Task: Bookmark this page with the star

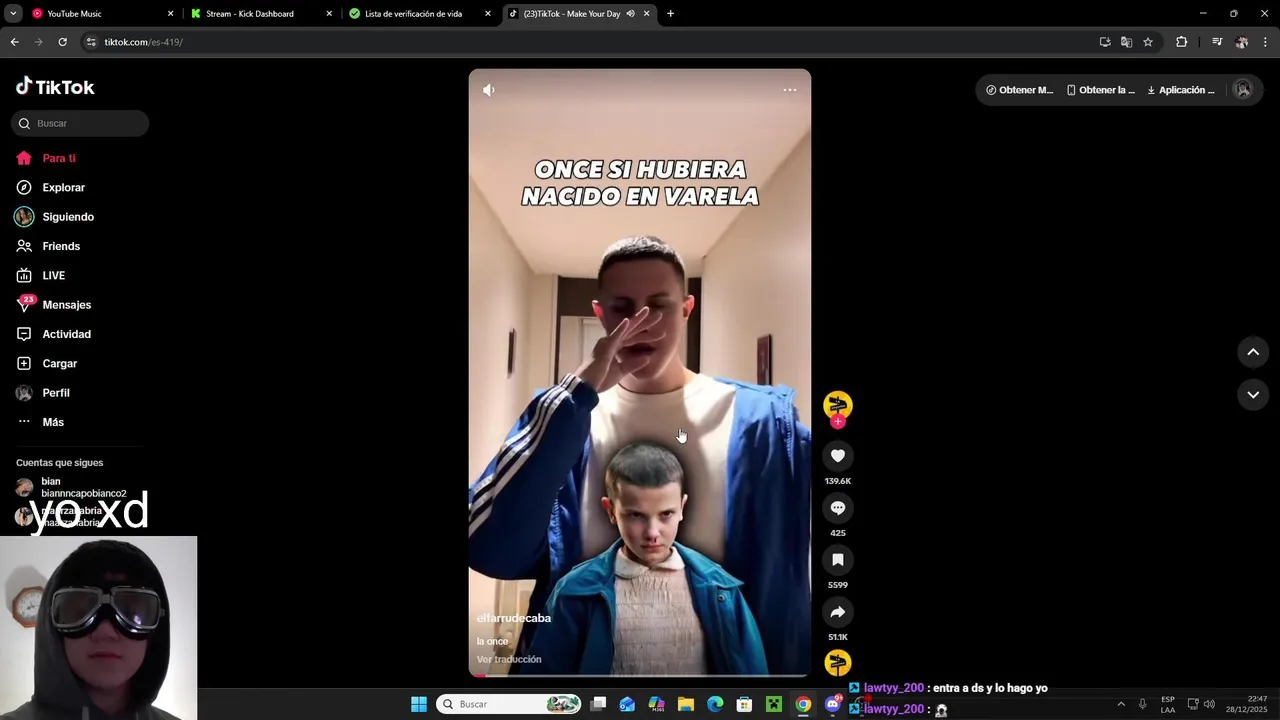Action: [x=1148, y=42]
